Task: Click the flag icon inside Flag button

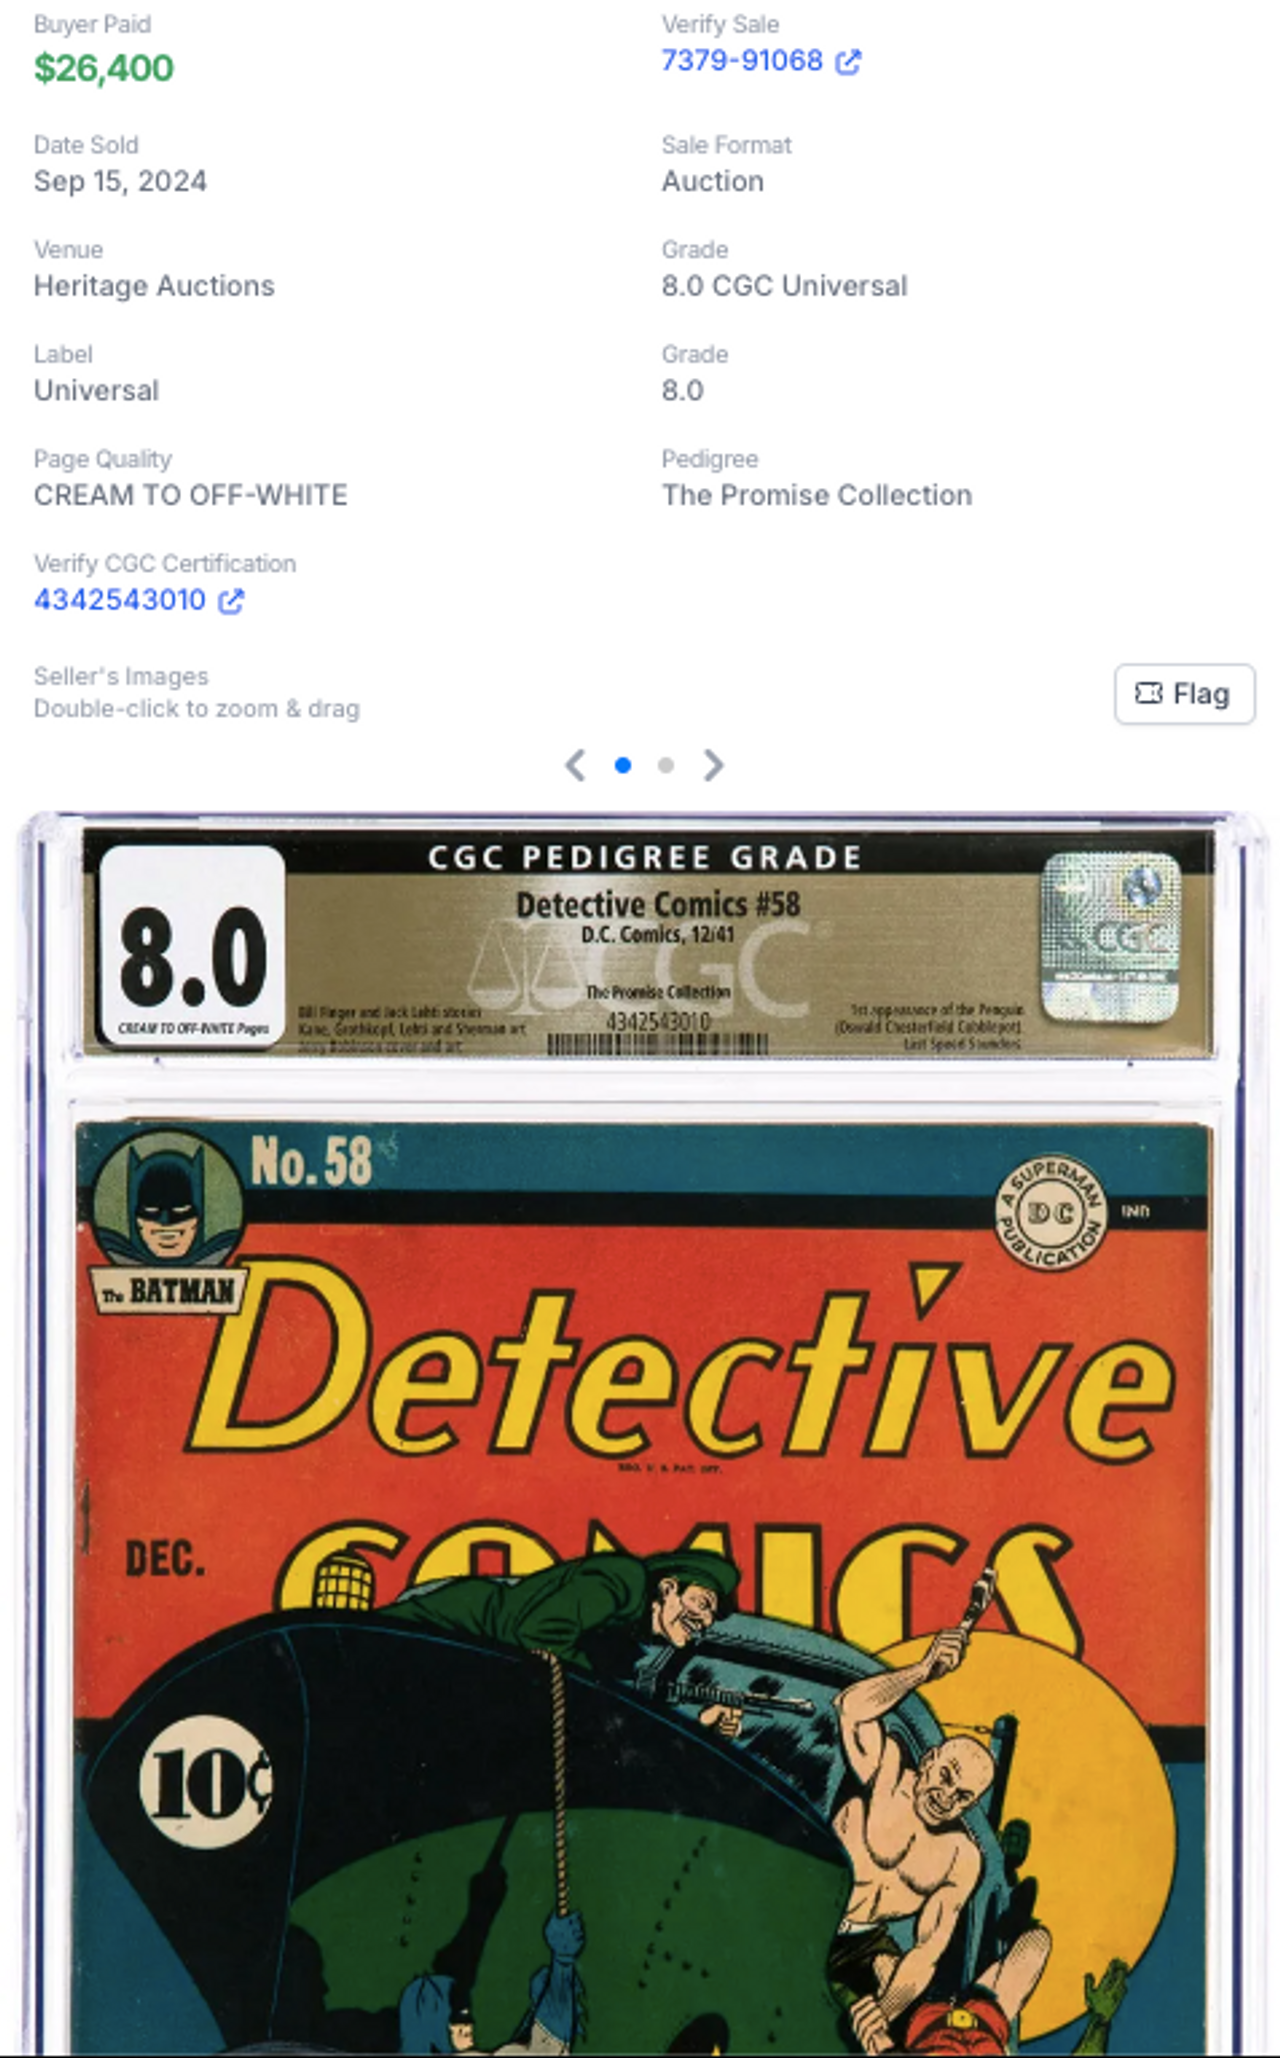Action: (x=1149, y=693)
